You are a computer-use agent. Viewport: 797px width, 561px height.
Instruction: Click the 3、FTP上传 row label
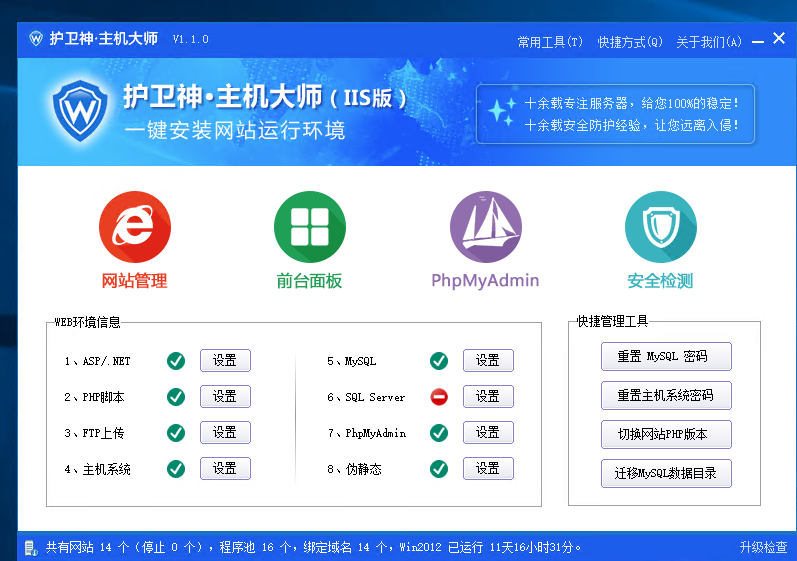[x=94, y=433]
